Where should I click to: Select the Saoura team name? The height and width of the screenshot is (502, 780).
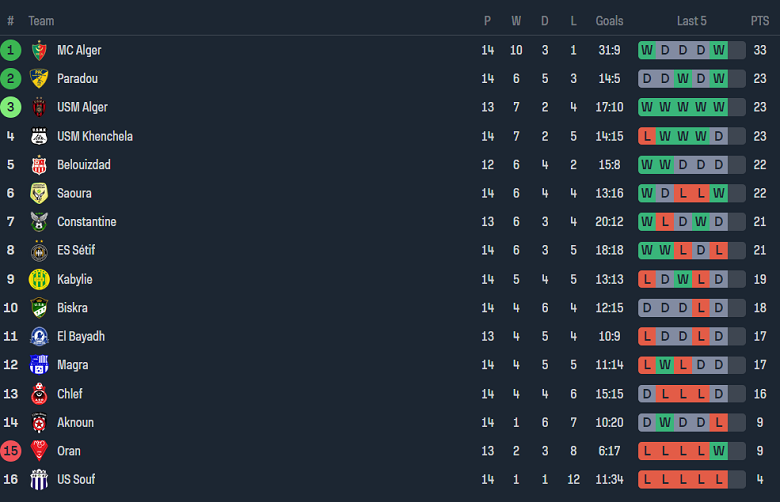pyautogui.click(x=74, y=193)
